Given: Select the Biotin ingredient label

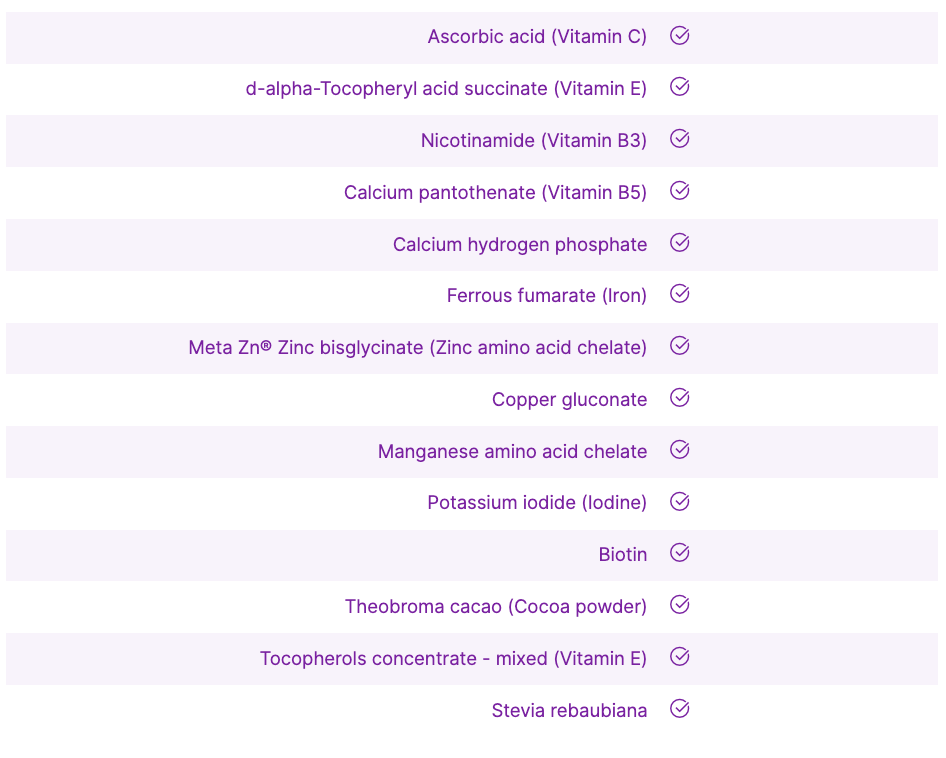Looking at the screenshot, I should (622, 555).
